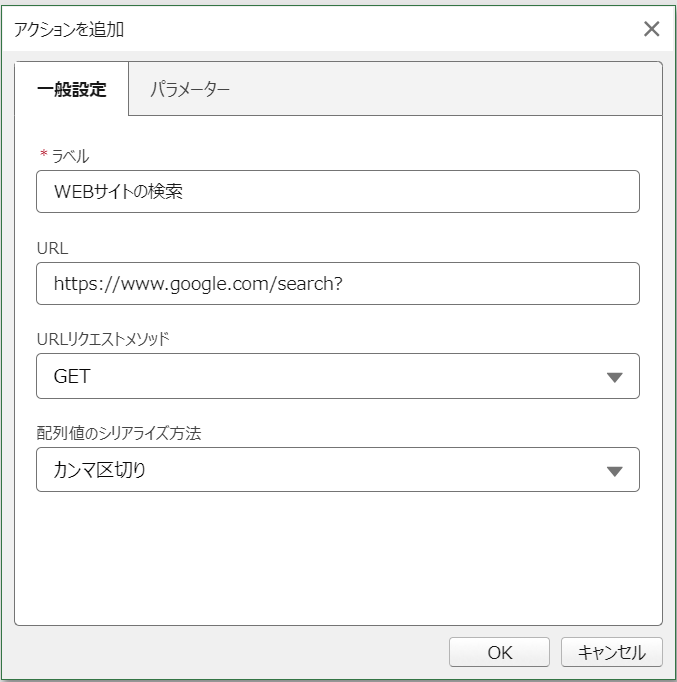Viewport: 677px width, 682px height.
Task: Click the アクションを追加 dialog title
Action: pos(69,30)
